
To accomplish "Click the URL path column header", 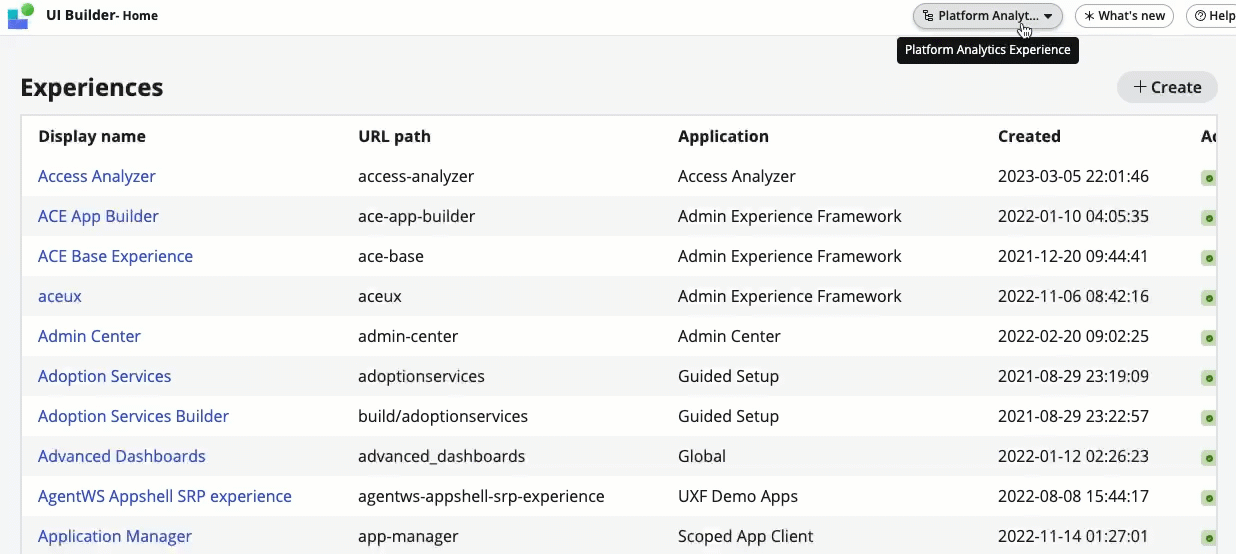I will pyautogui.click(x=394, y=136).
